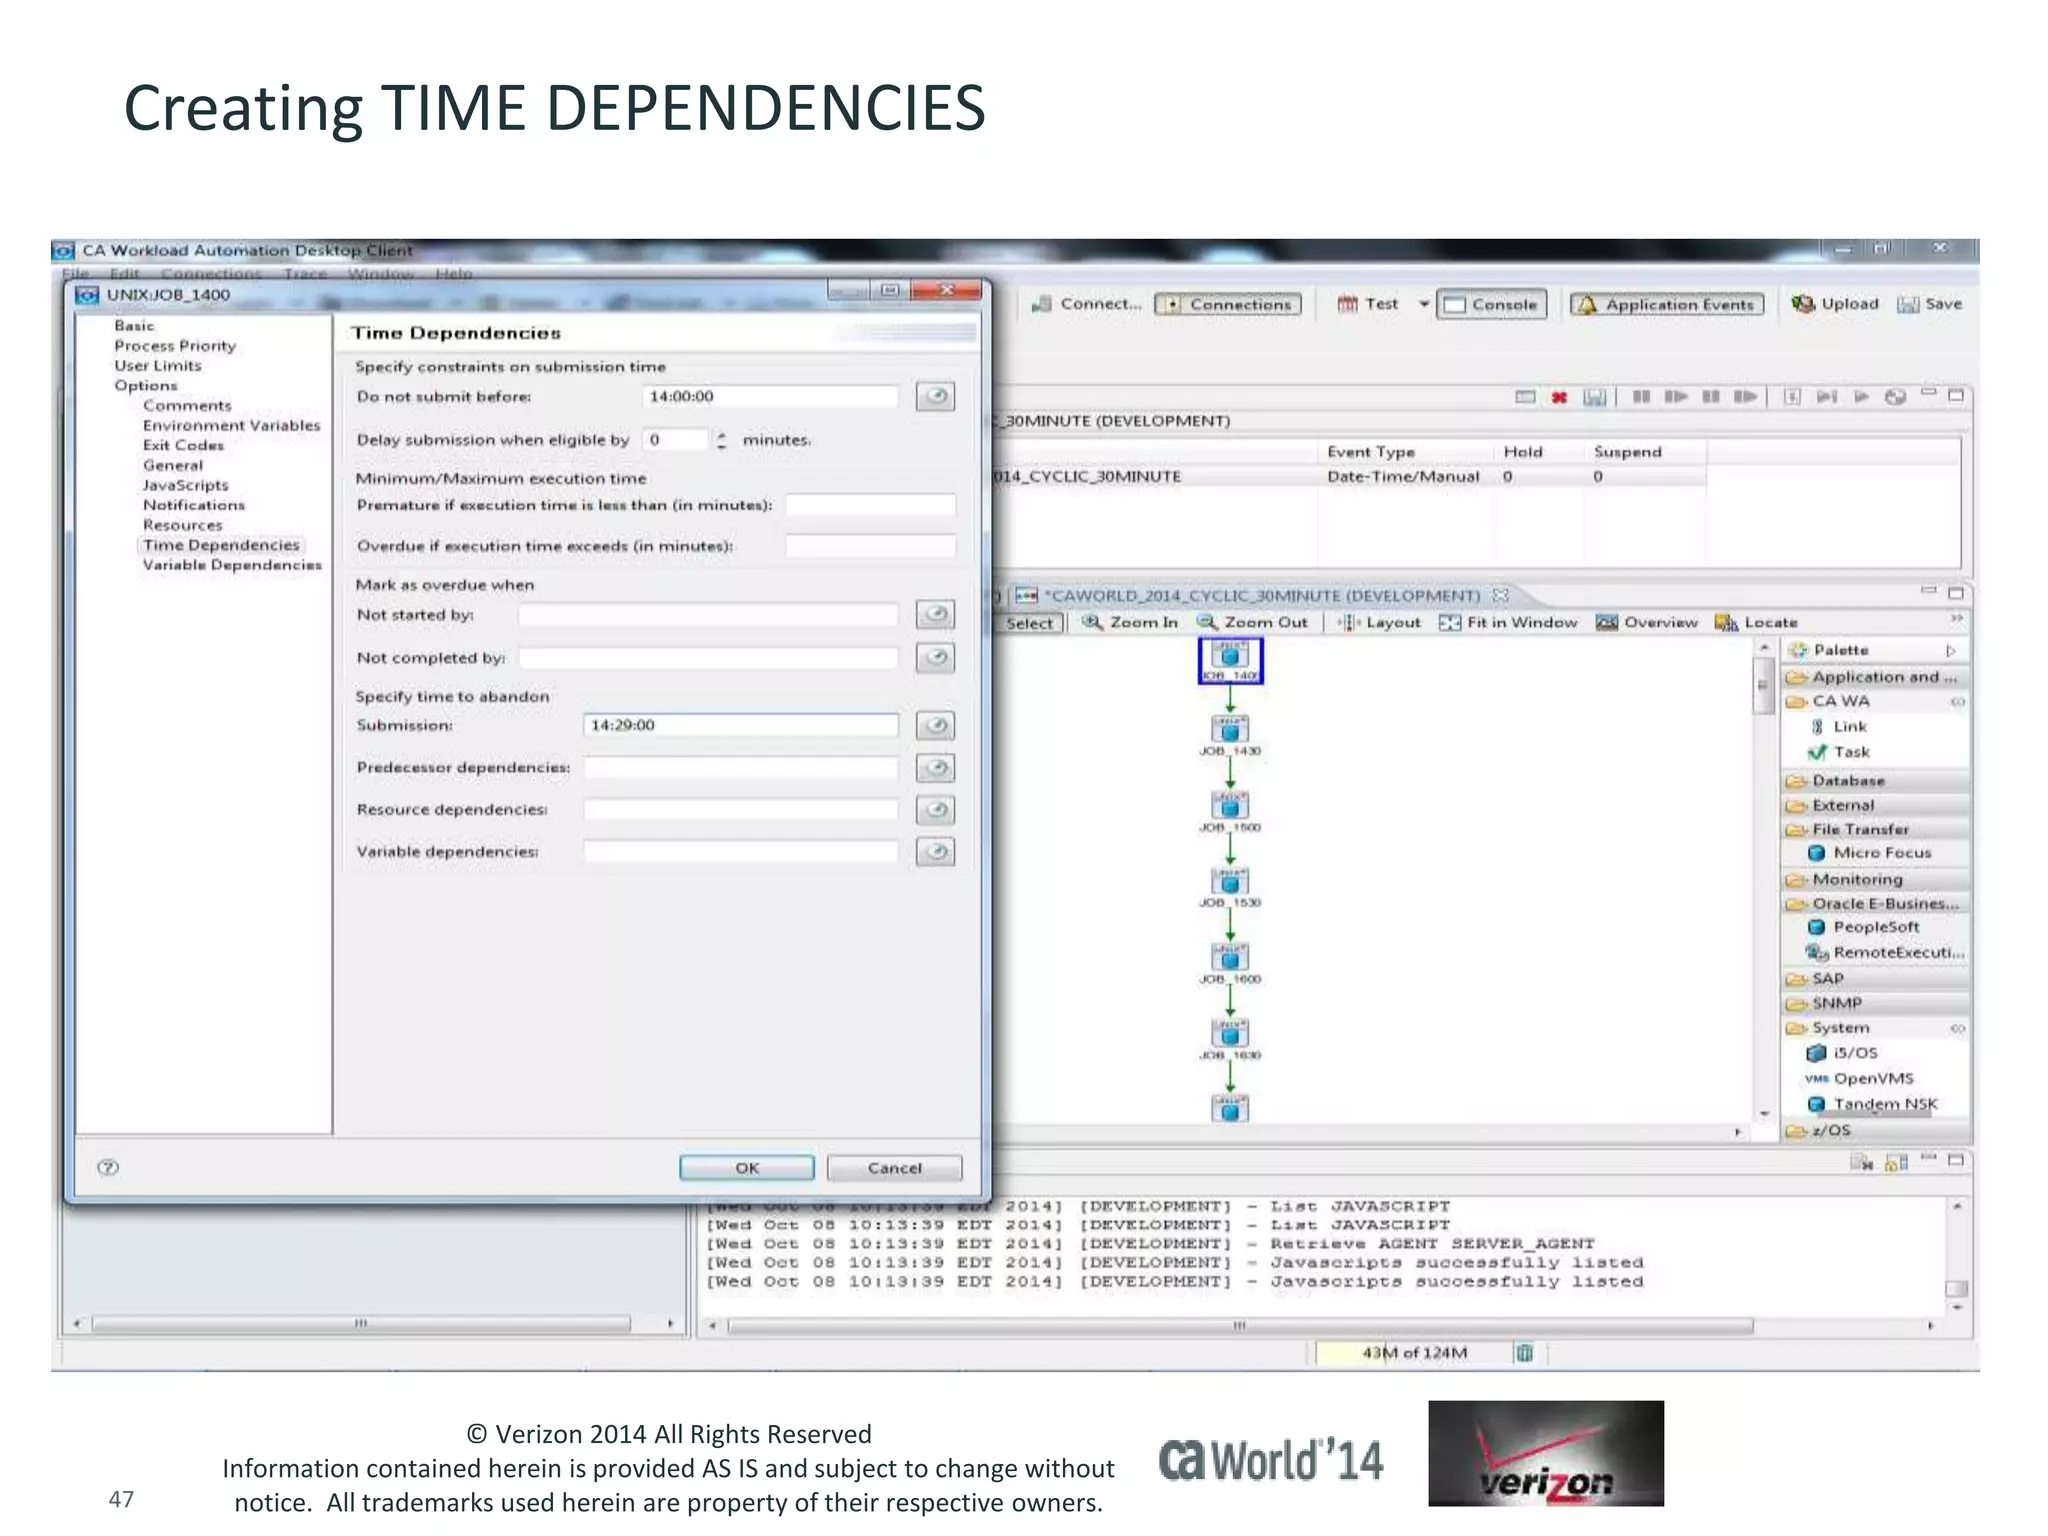Click Do not submit before field
Image resolution: width=2048 pixels, height=1536 pixels.
pos(770,397)
